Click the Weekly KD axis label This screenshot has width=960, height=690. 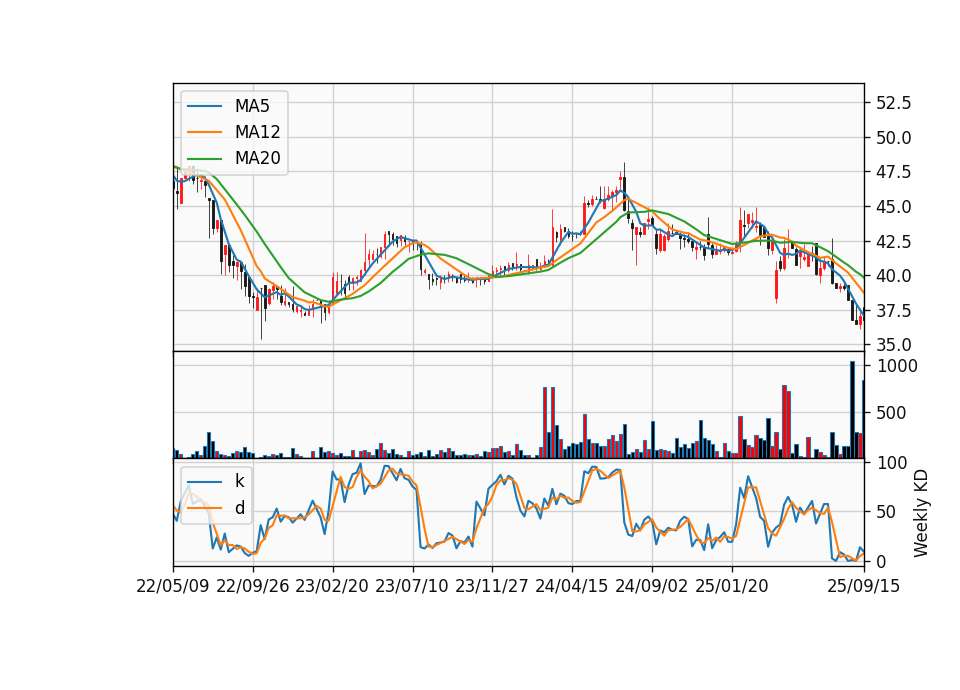point(920,513)
